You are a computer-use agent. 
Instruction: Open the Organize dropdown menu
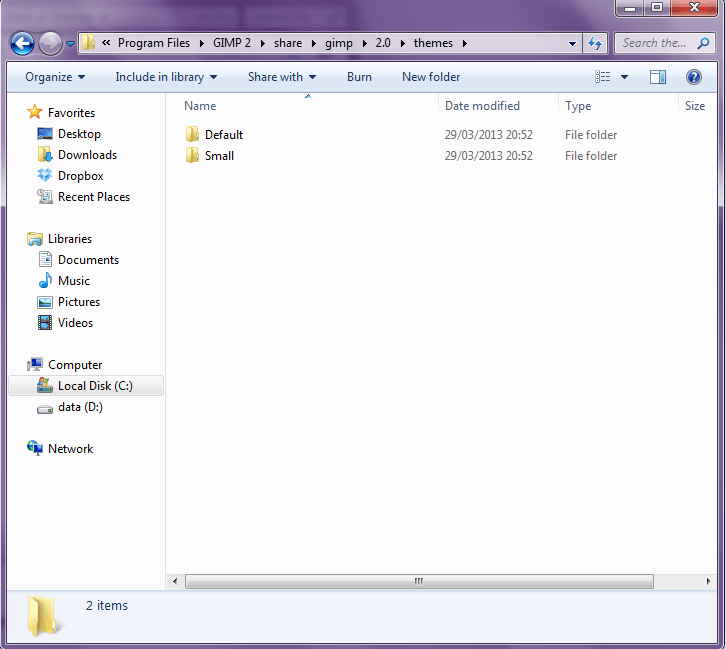55,77
